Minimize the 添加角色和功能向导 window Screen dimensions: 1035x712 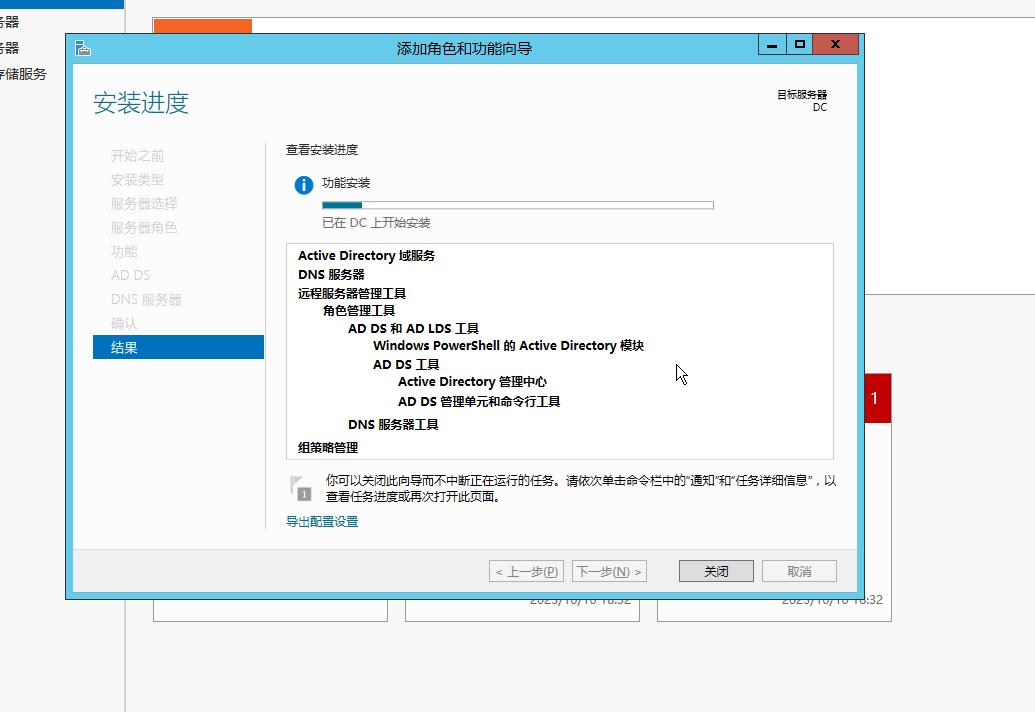click(772, 45)
